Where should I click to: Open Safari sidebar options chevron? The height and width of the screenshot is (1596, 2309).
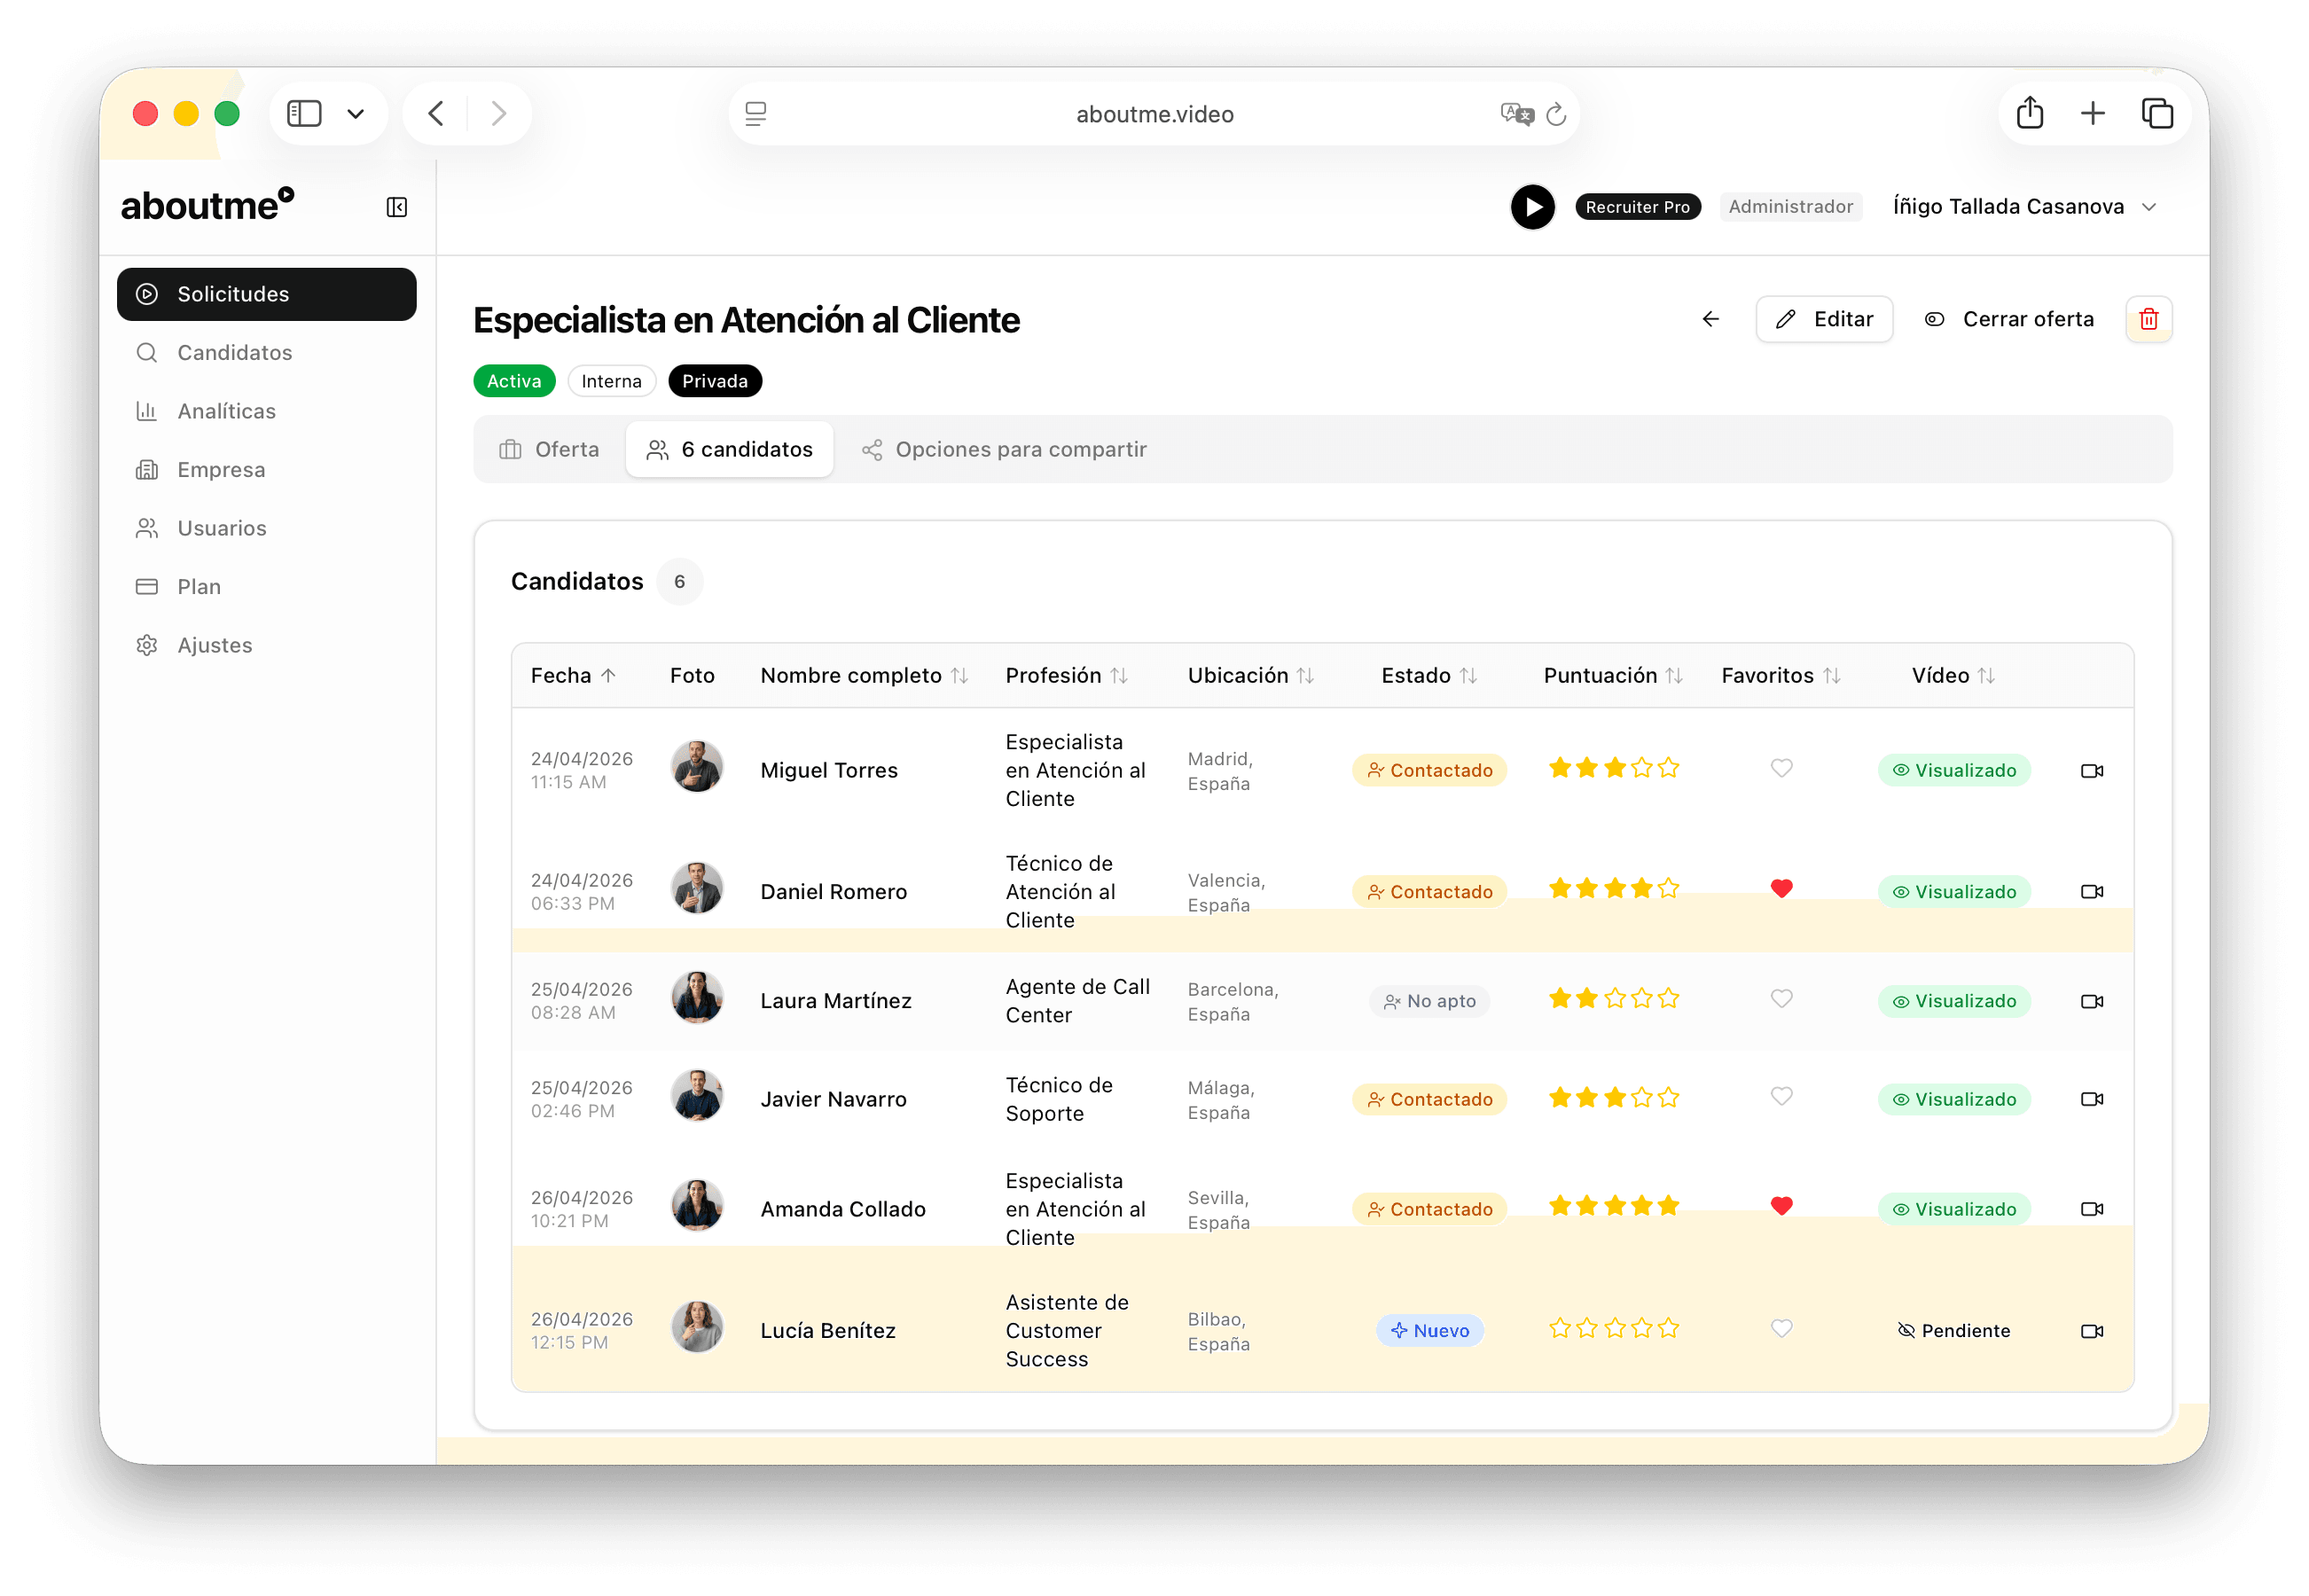point(355,114)
